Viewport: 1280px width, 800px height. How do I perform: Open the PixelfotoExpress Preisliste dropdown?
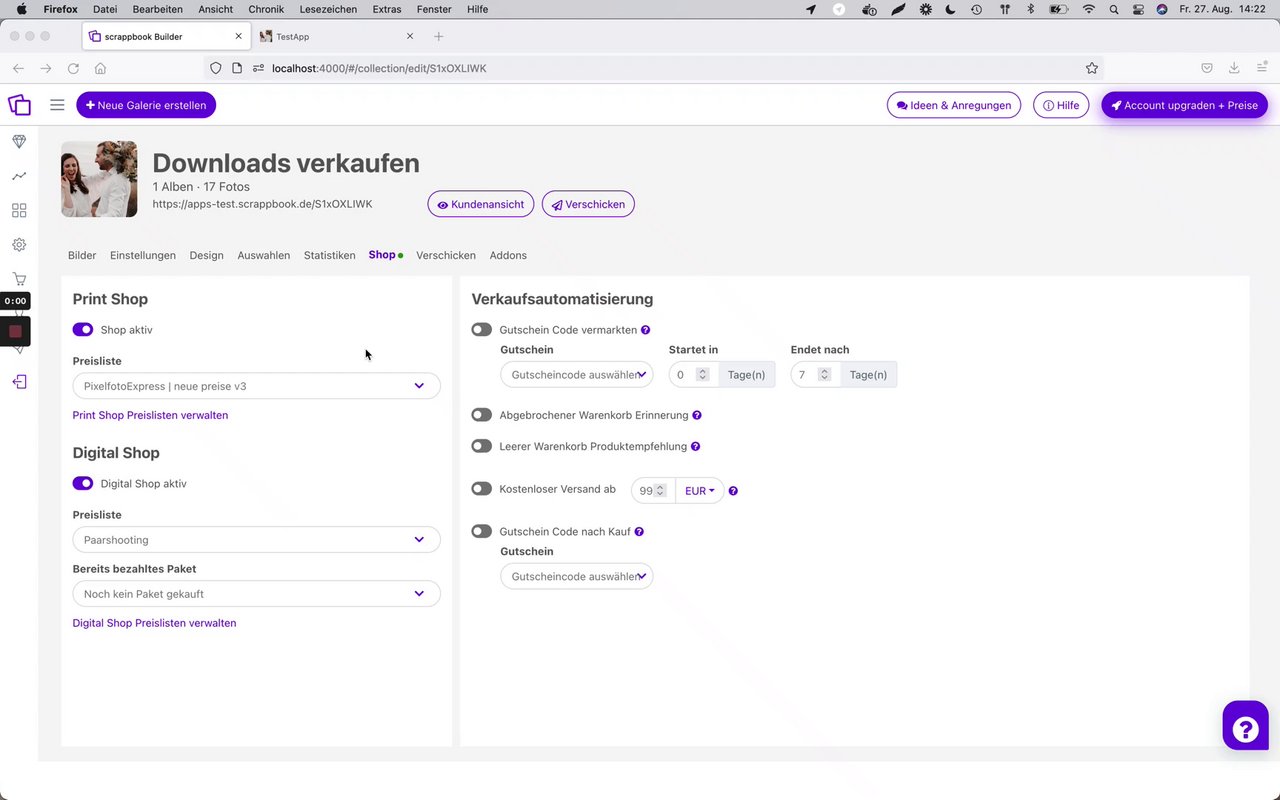click(x=256, y=386)
